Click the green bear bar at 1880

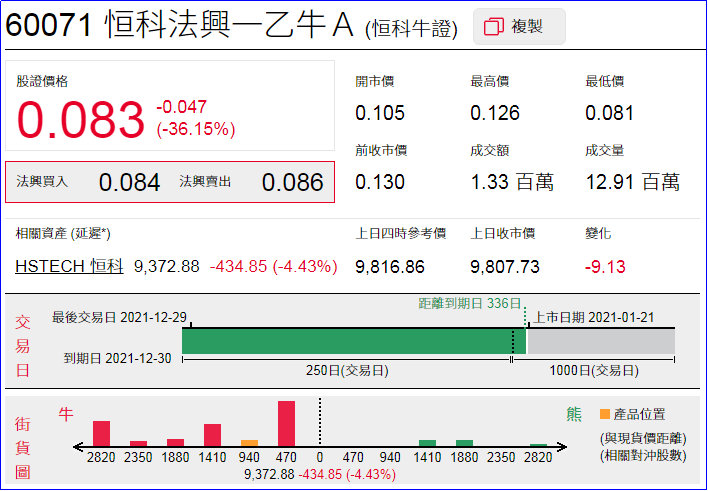pyautogui.click(x=464, y=443)
